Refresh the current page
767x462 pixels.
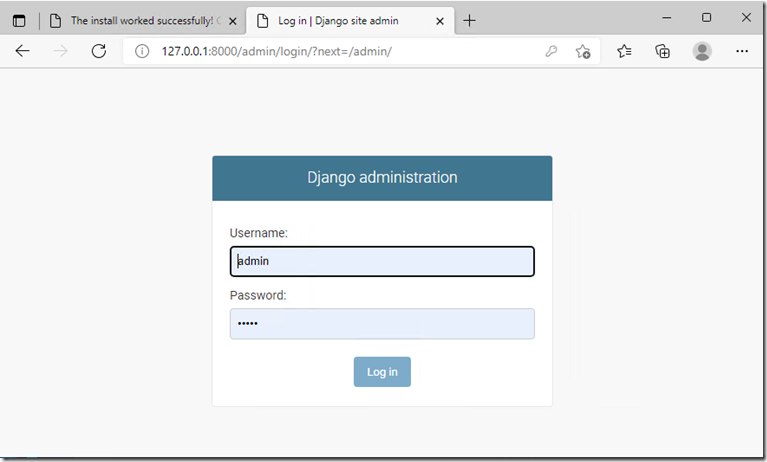pos(98,51)
